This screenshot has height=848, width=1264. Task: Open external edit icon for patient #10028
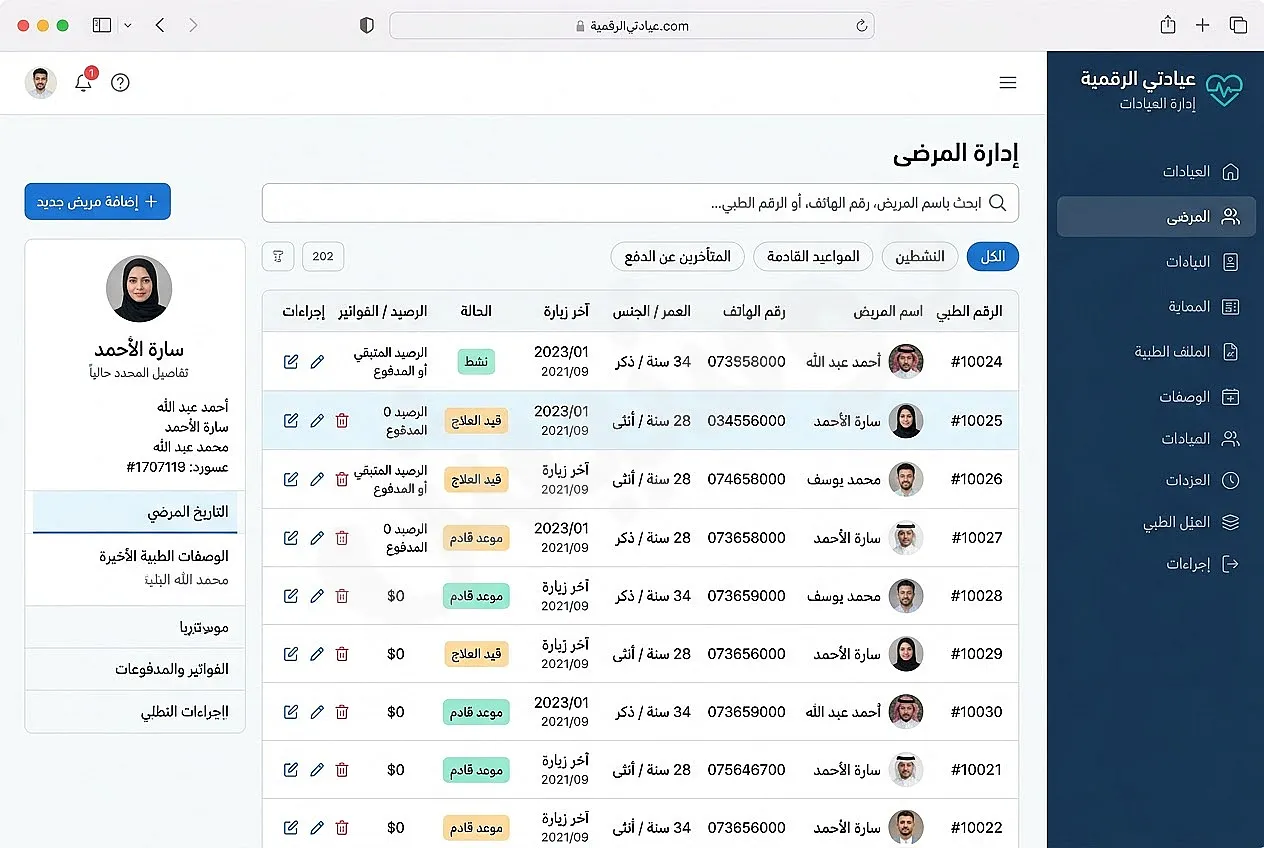[x=291, y=596]
